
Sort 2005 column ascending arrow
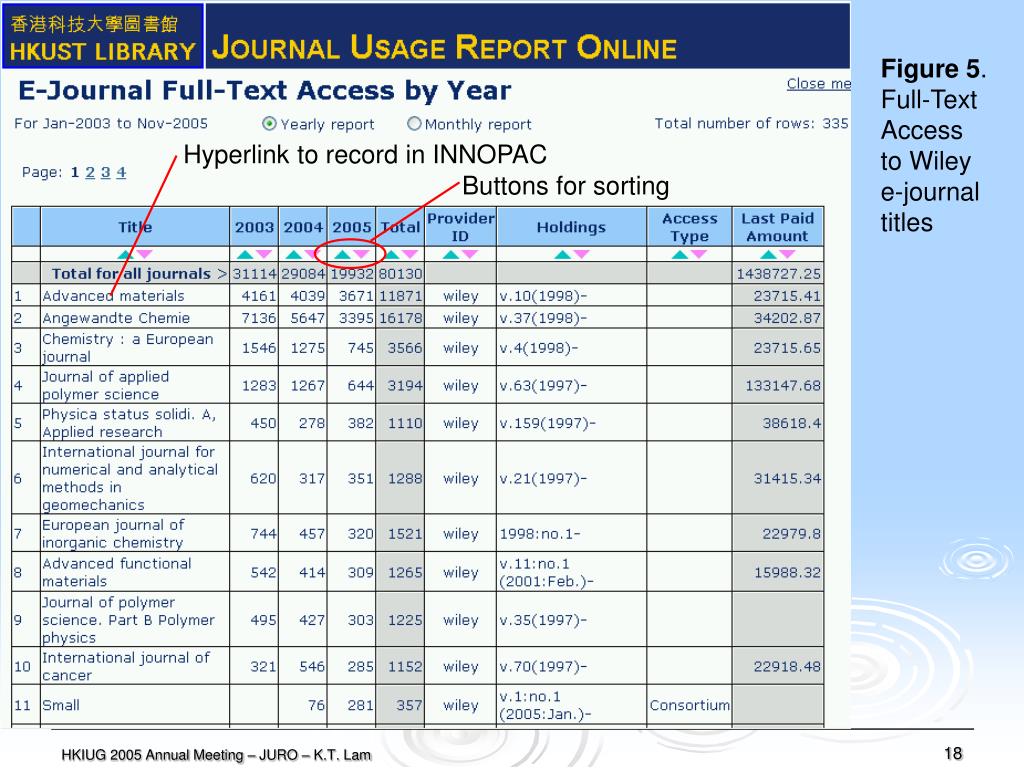pyautogui.click(x=342, y=254)
